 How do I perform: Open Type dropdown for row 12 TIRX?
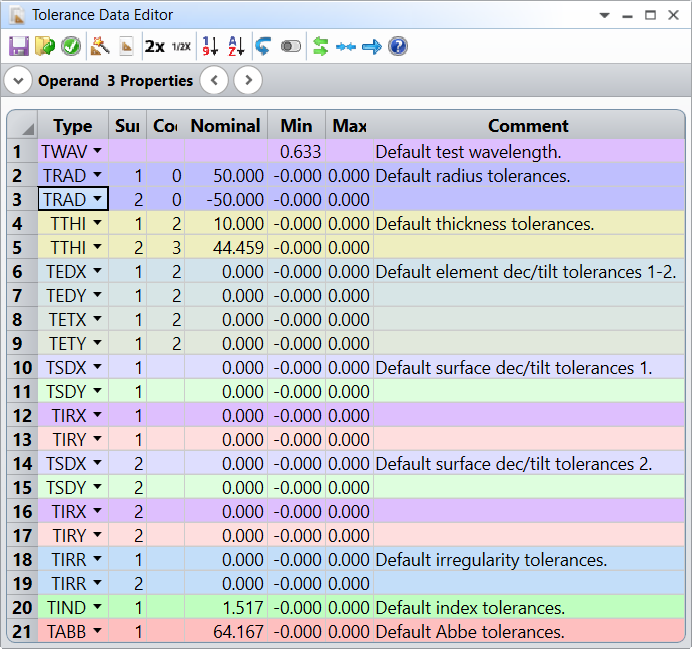[98, 415]
